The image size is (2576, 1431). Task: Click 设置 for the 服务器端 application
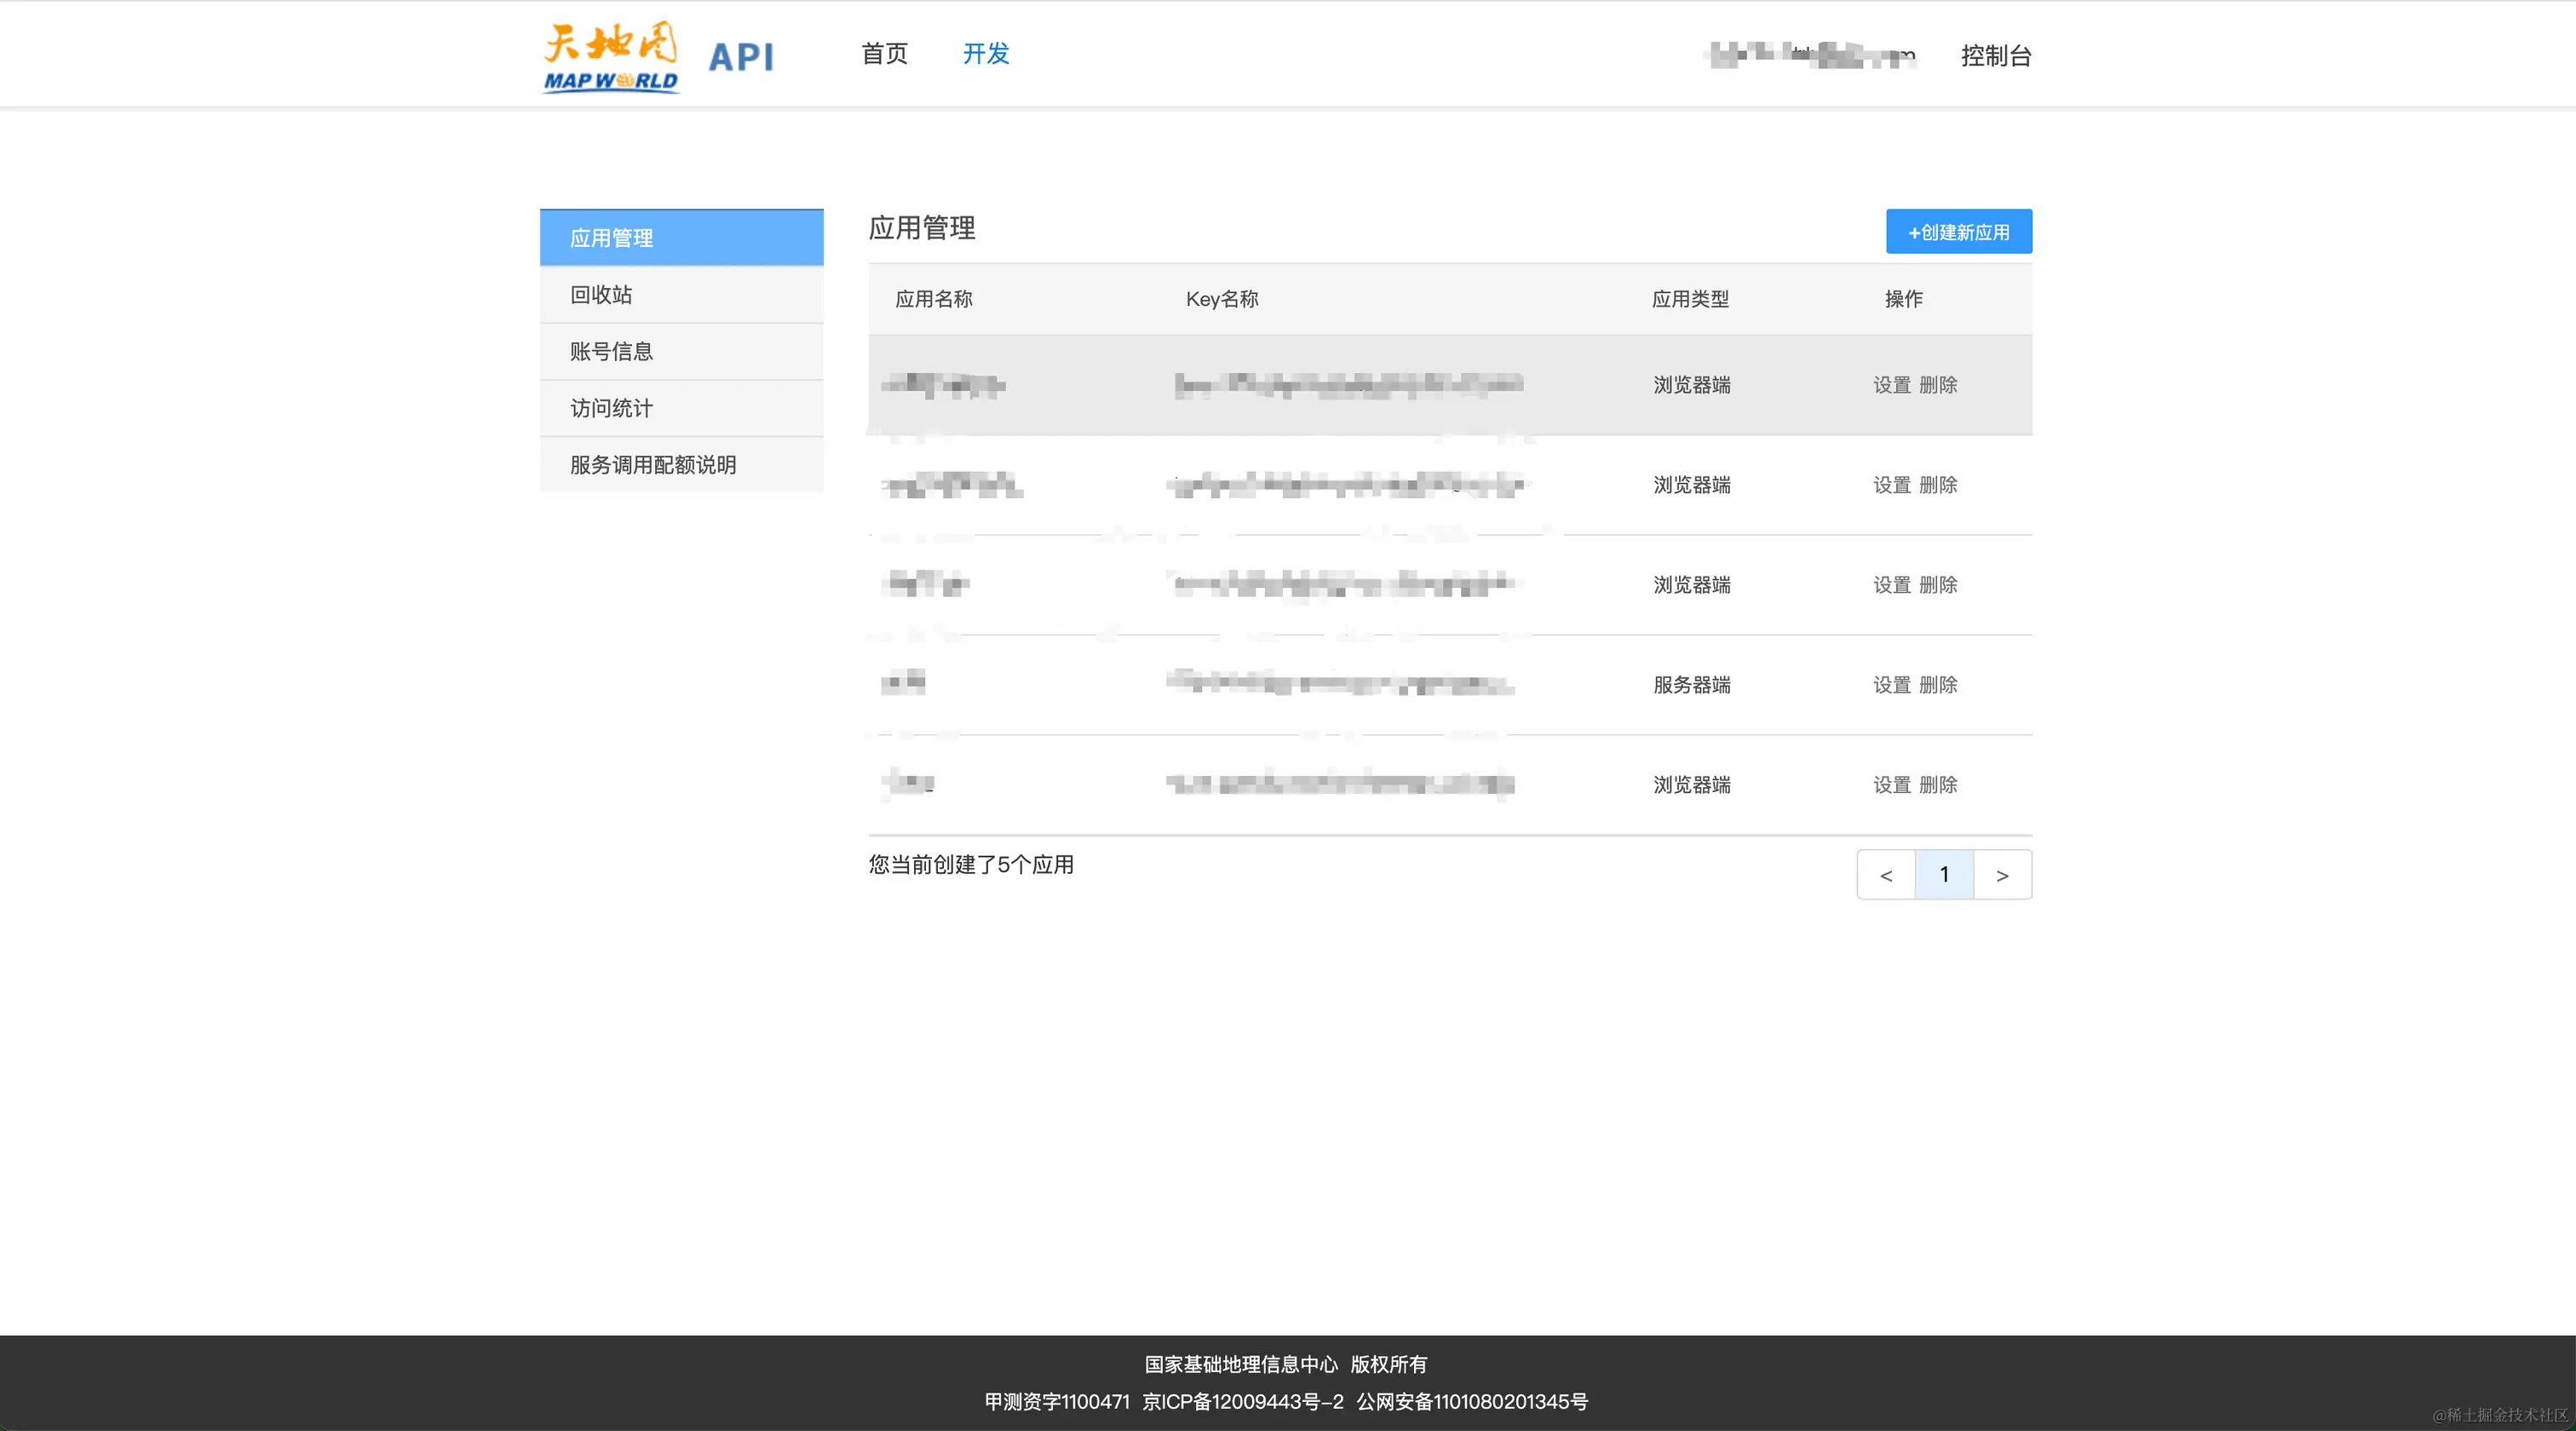click(x=1891, y=685)
